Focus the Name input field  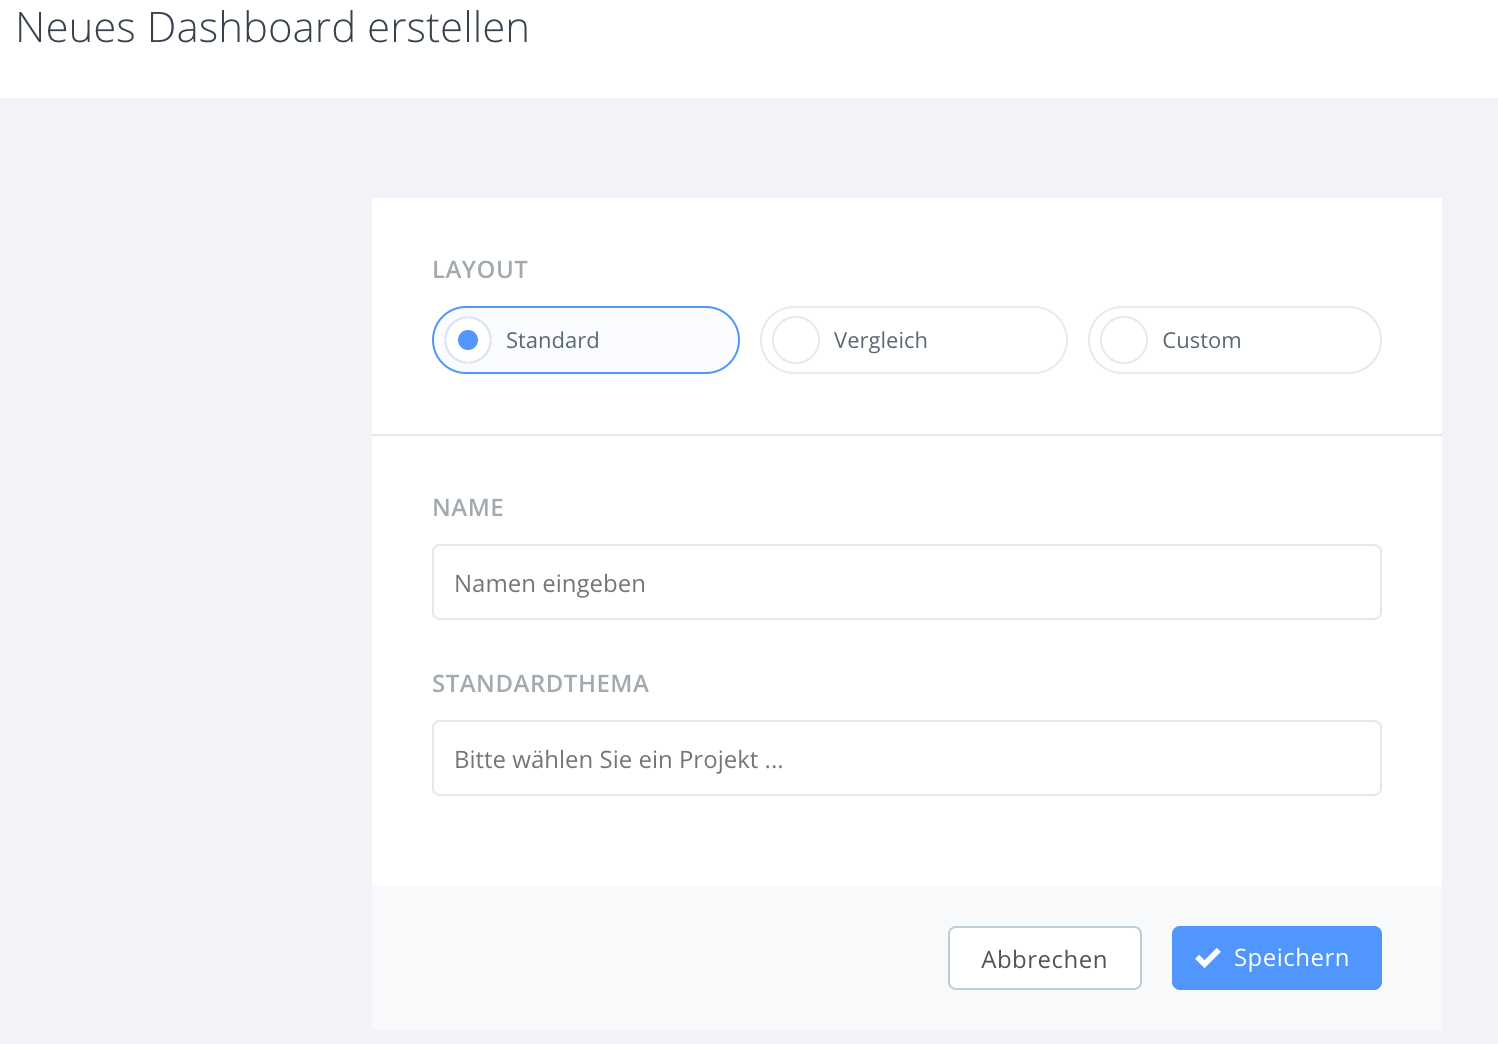coord(906,582)
